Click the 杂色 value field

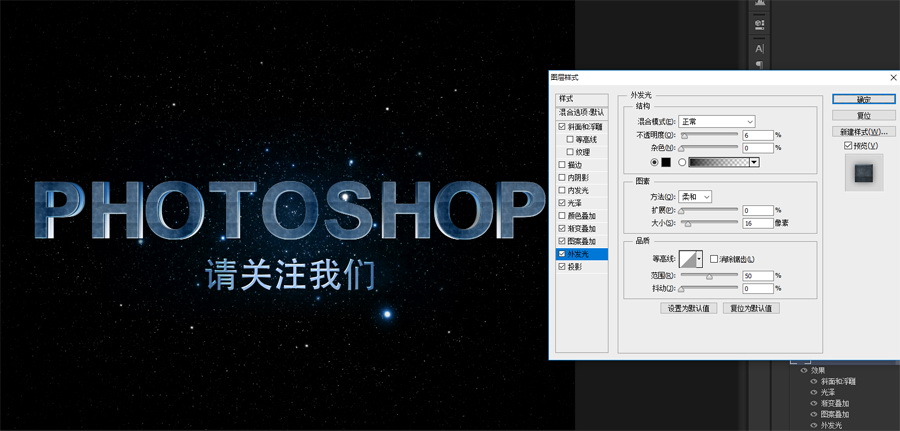(x=758, y=148)
